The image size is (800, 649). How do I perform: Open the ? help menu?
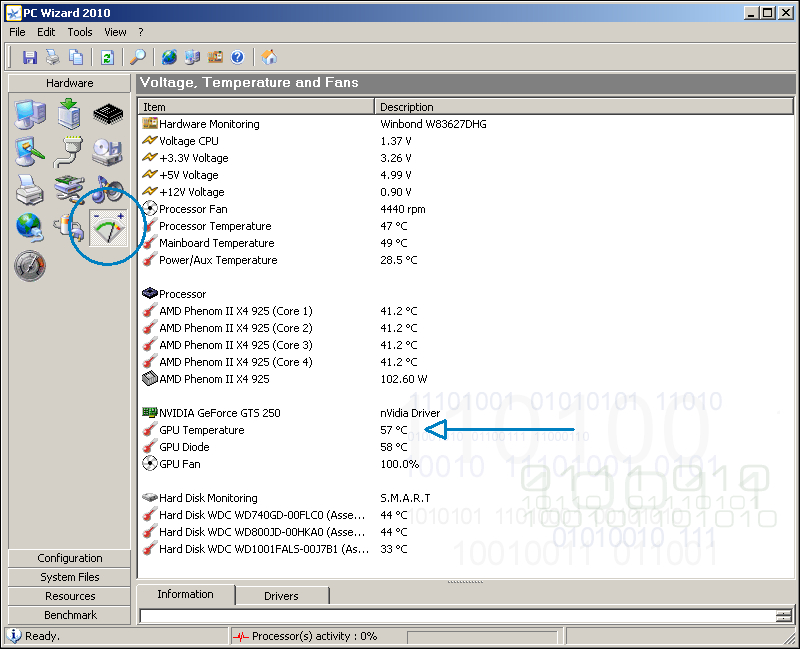point(141,32)
